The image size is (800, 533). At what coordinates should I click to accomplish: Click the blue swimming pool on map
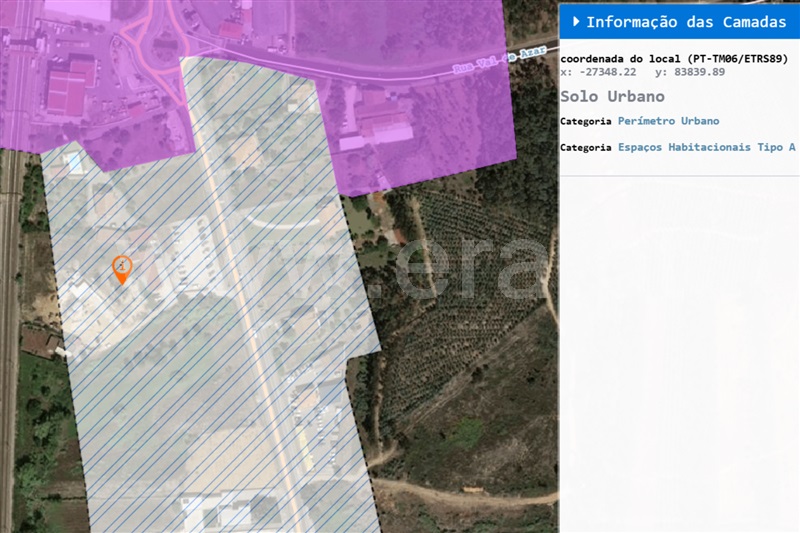(74, 162)
